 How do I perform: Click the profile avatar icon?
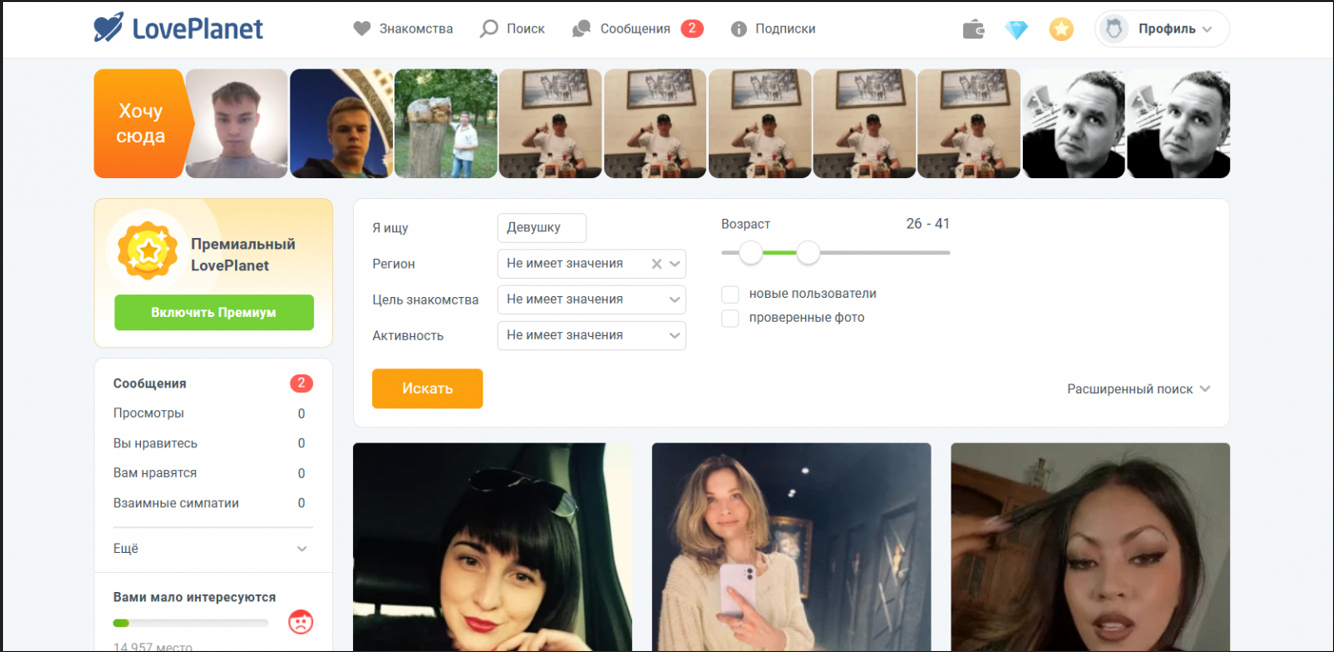click(1113, 29)
